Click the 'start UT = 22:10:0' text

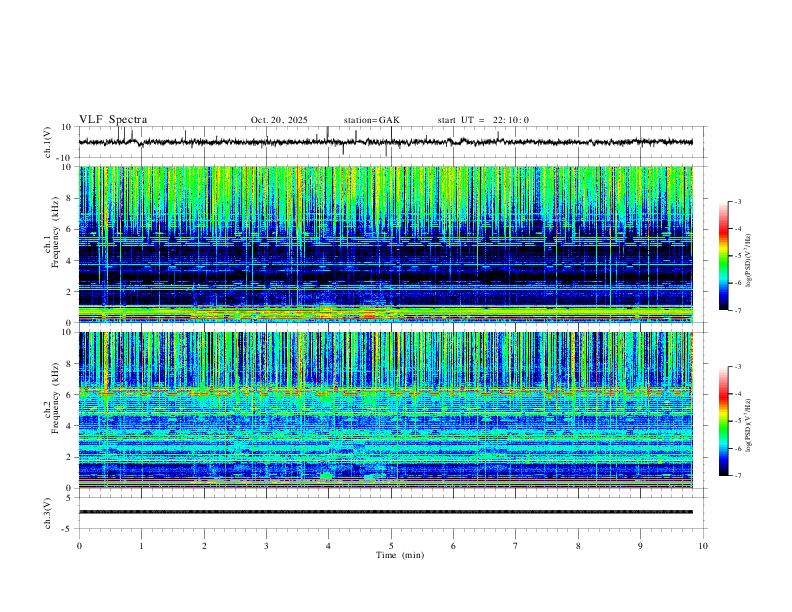483,120
